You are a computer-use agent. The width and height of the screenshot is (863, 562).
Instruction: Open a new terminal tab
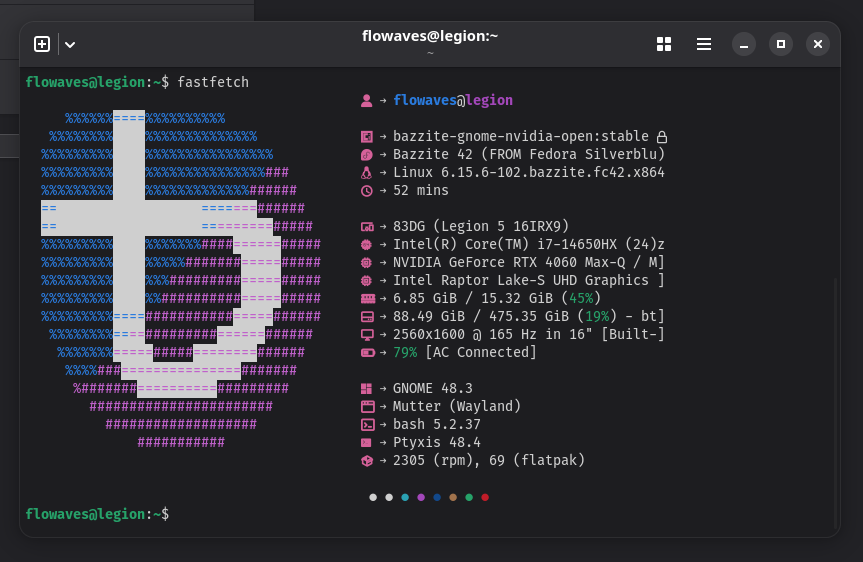(x=42, y=44)
